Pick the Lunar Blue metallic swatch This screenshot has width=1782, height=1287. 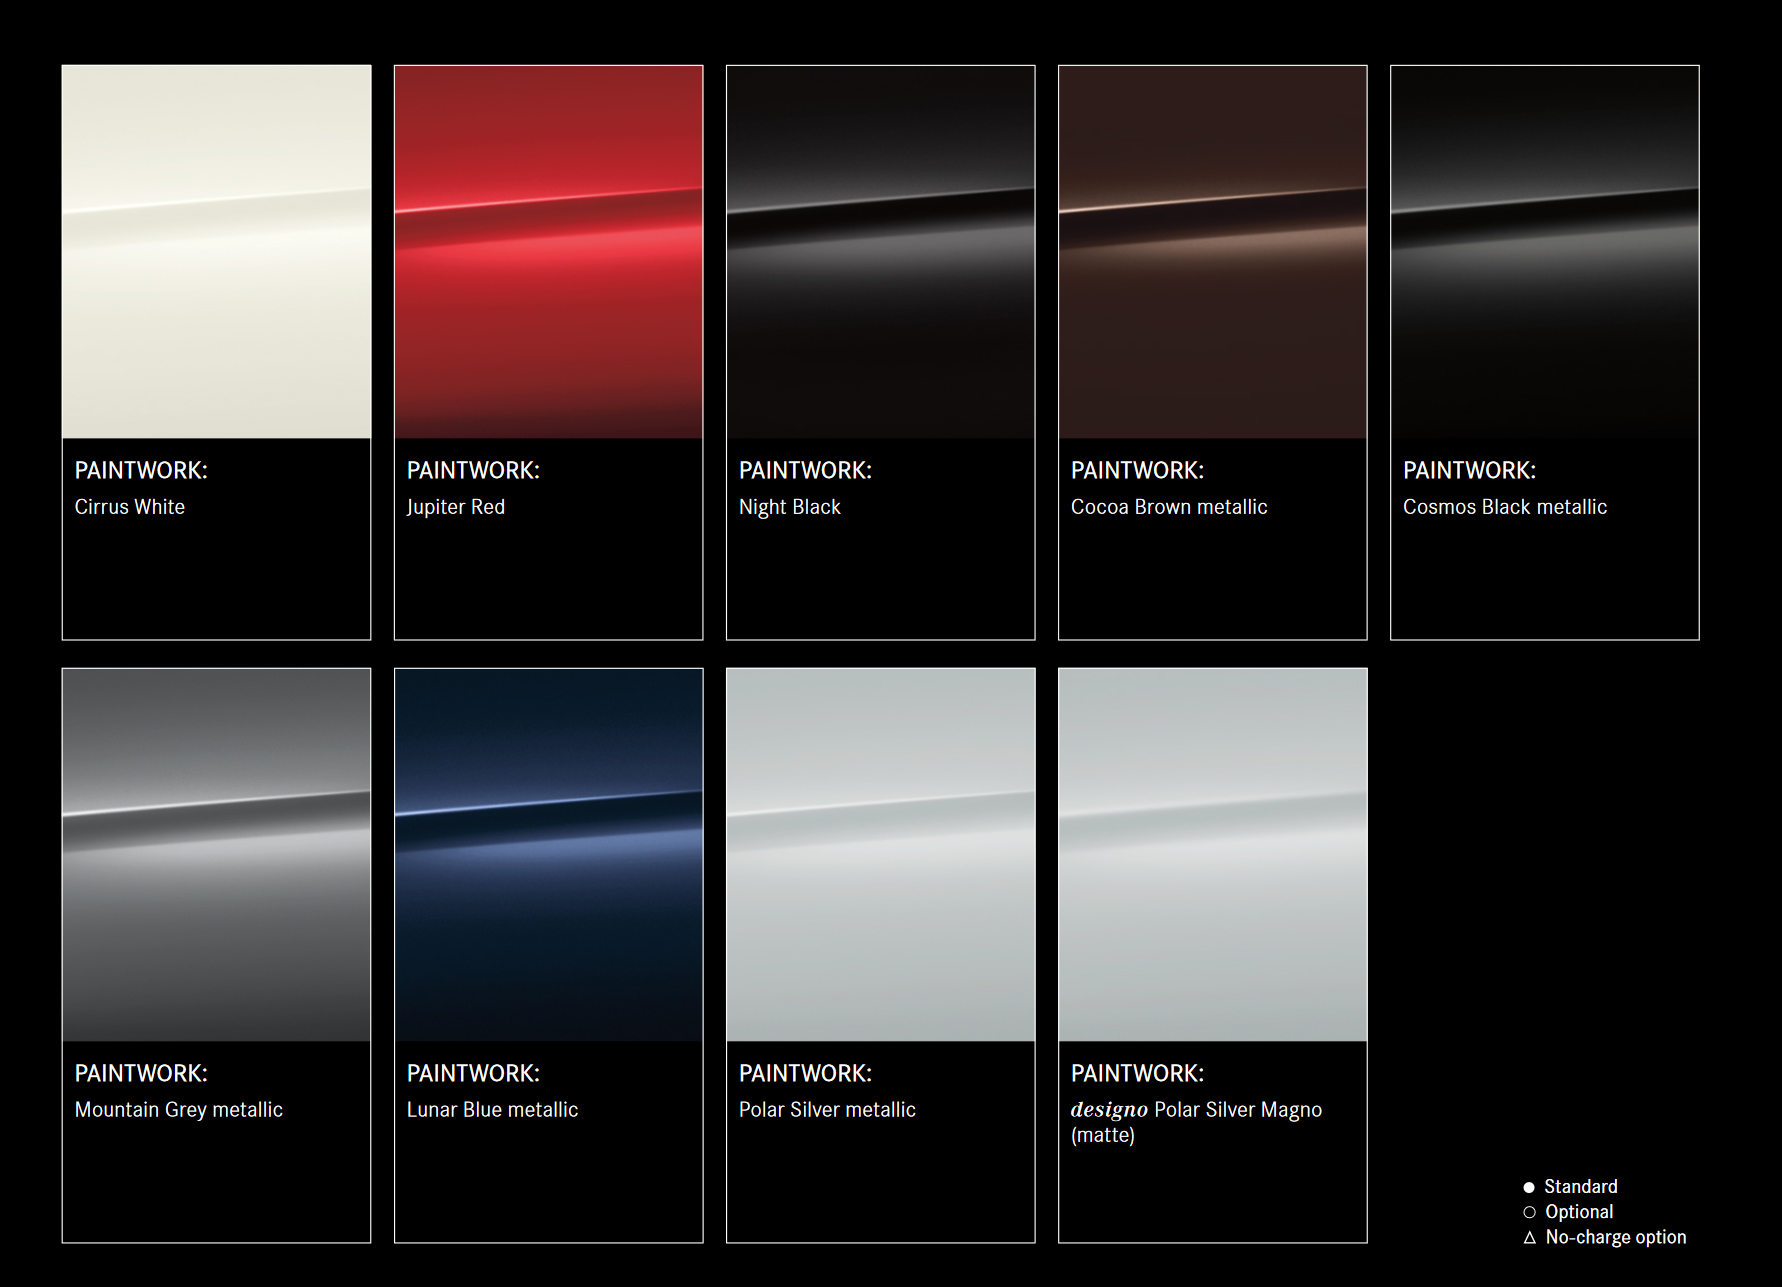[548, 855]
